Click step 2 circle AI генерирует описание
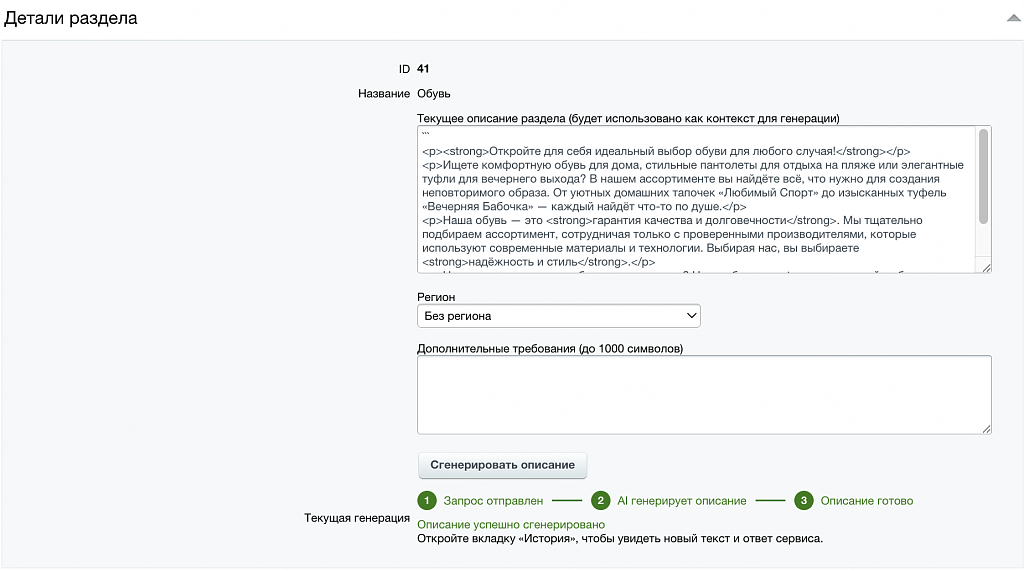This screenshot has height=571, width=1024. 600,500
